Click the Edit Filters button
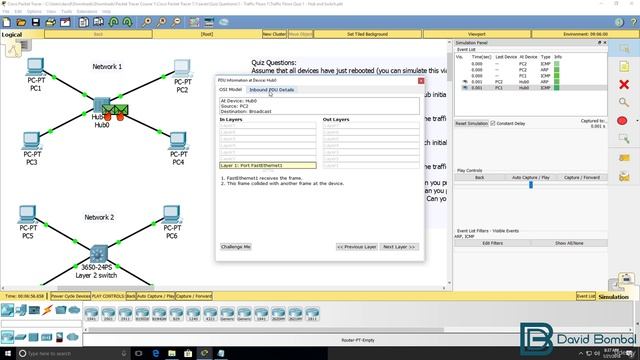The height and width of the screenshot is (360, 640). click(x=493, y=243)
